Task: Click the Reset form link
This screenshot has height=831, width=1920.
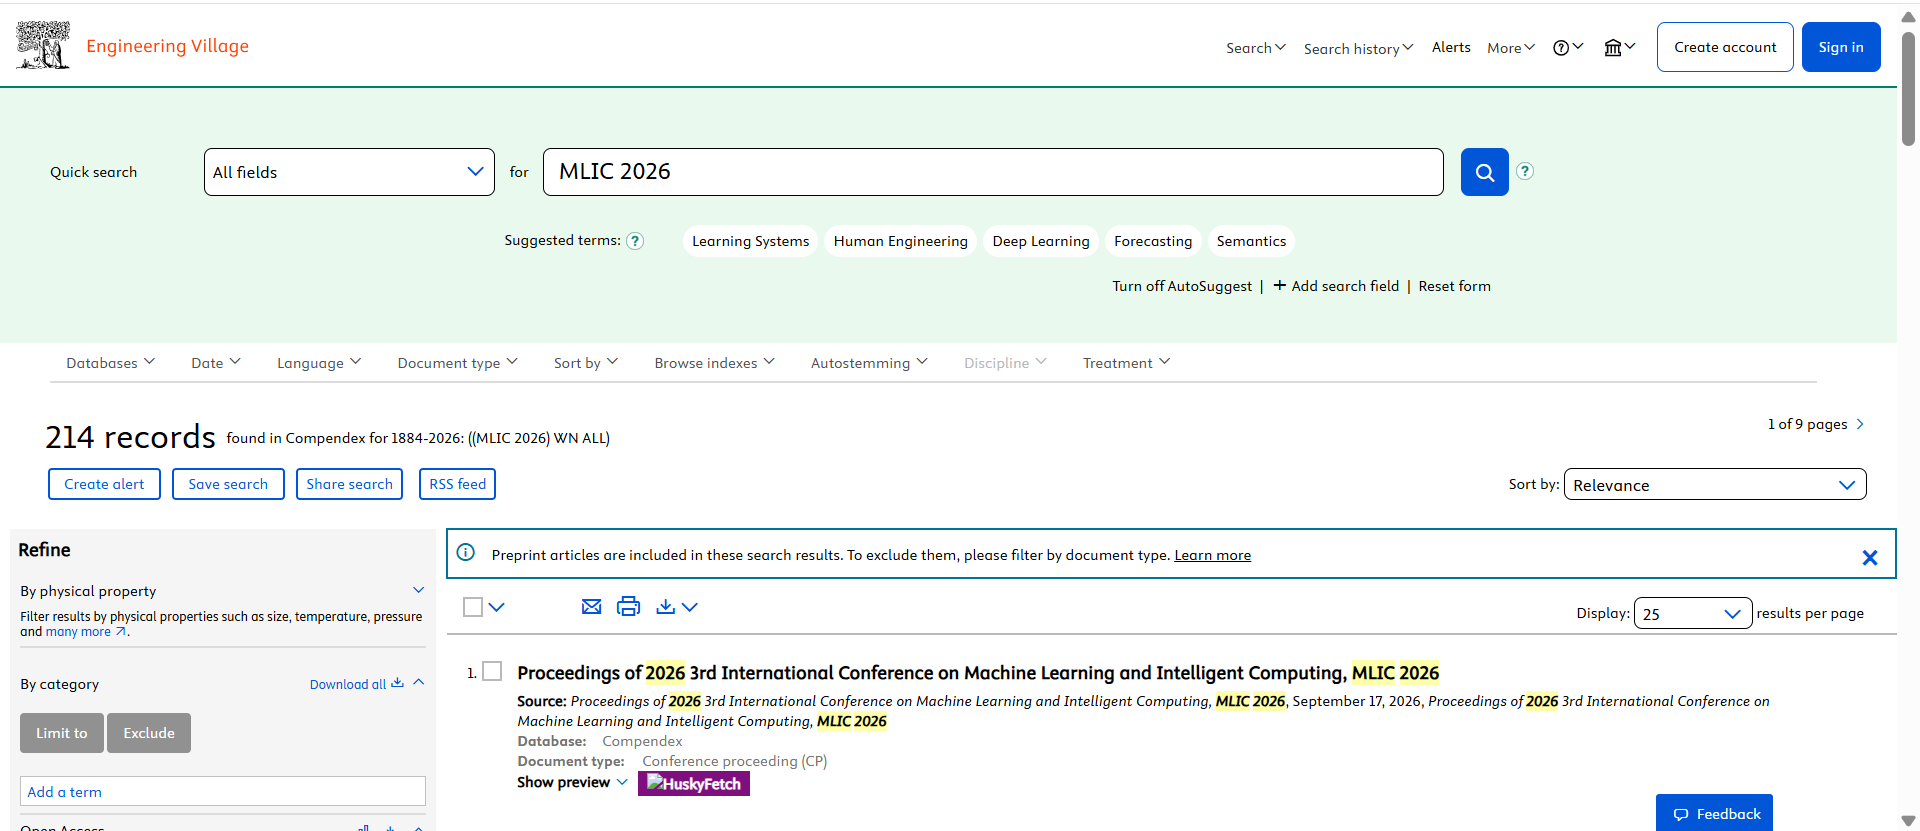Action: pos(1454,286)
